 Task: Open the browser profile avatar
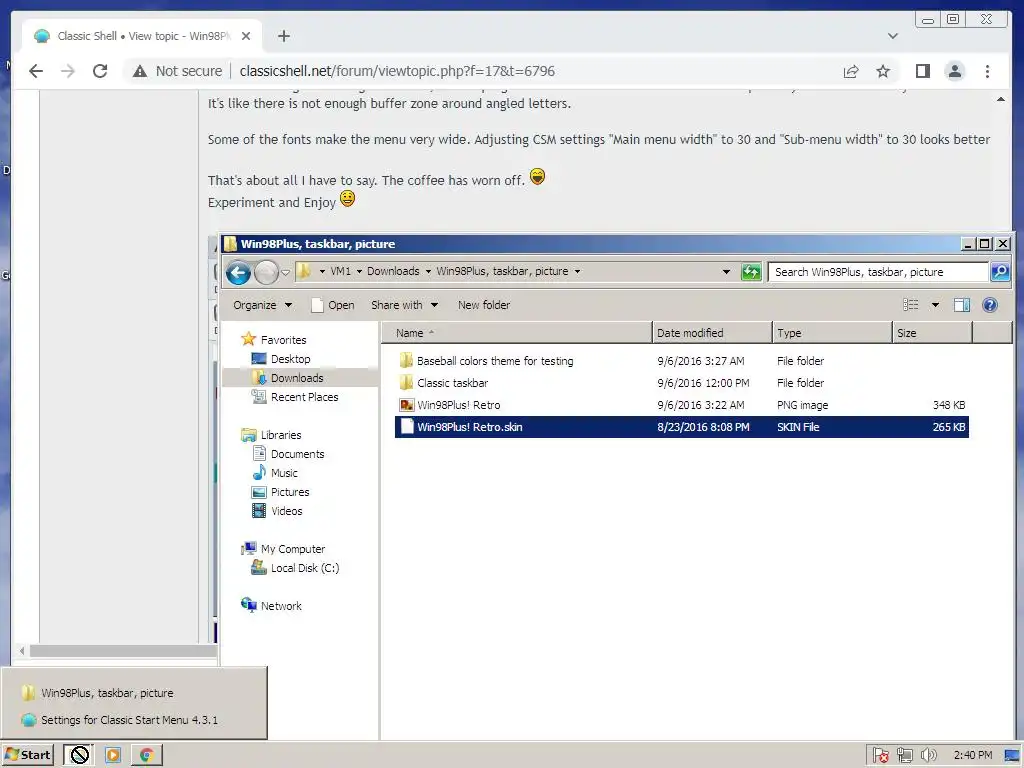click(955, 71)
